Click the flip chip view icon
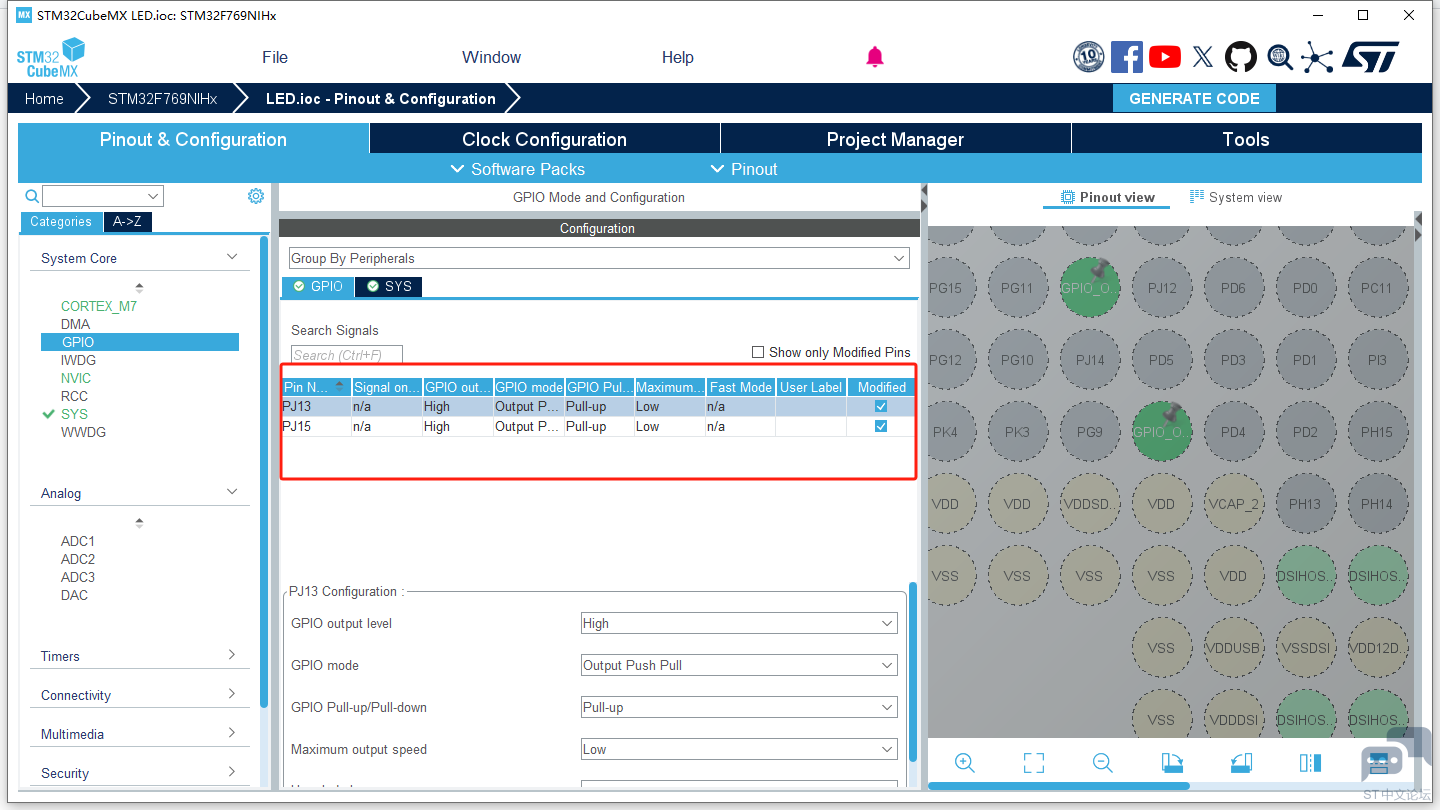This screenshot has height=810, width=1440. tap(1310, 763)
